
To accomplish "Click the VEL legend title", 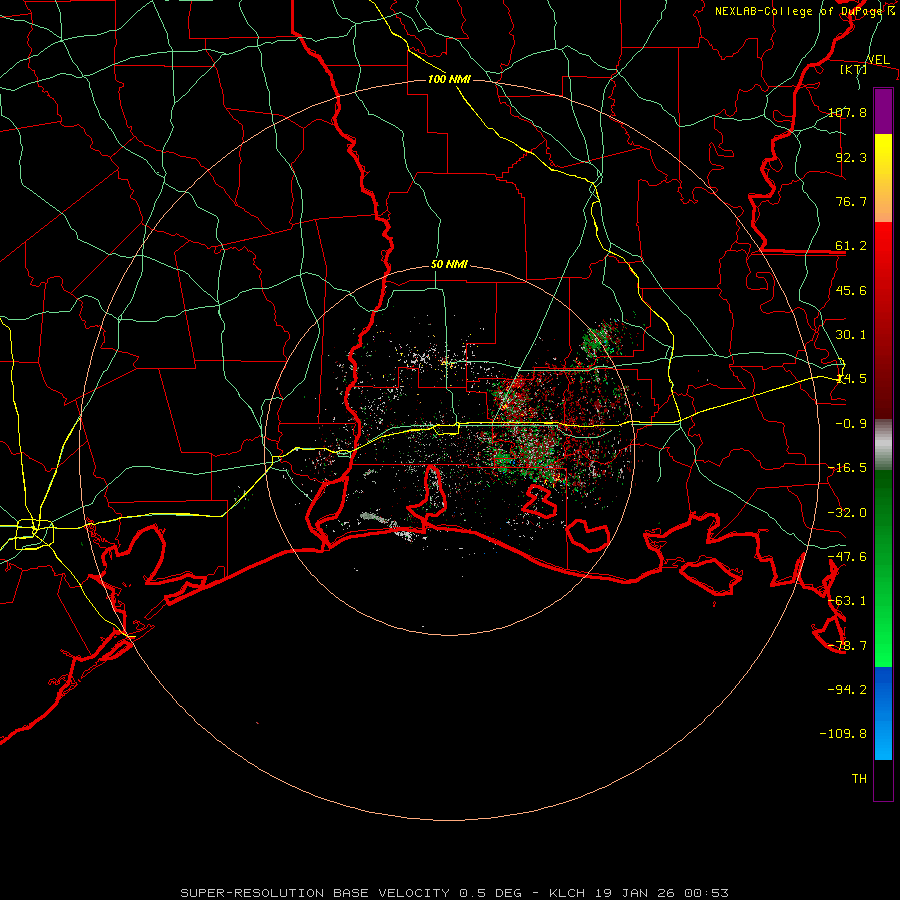I will click(878, 60).
